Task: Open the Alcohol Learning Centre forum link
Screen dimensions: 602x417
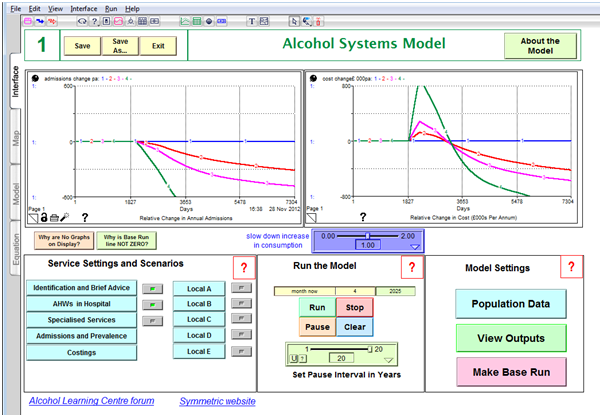Action: [x=91, y=401]
